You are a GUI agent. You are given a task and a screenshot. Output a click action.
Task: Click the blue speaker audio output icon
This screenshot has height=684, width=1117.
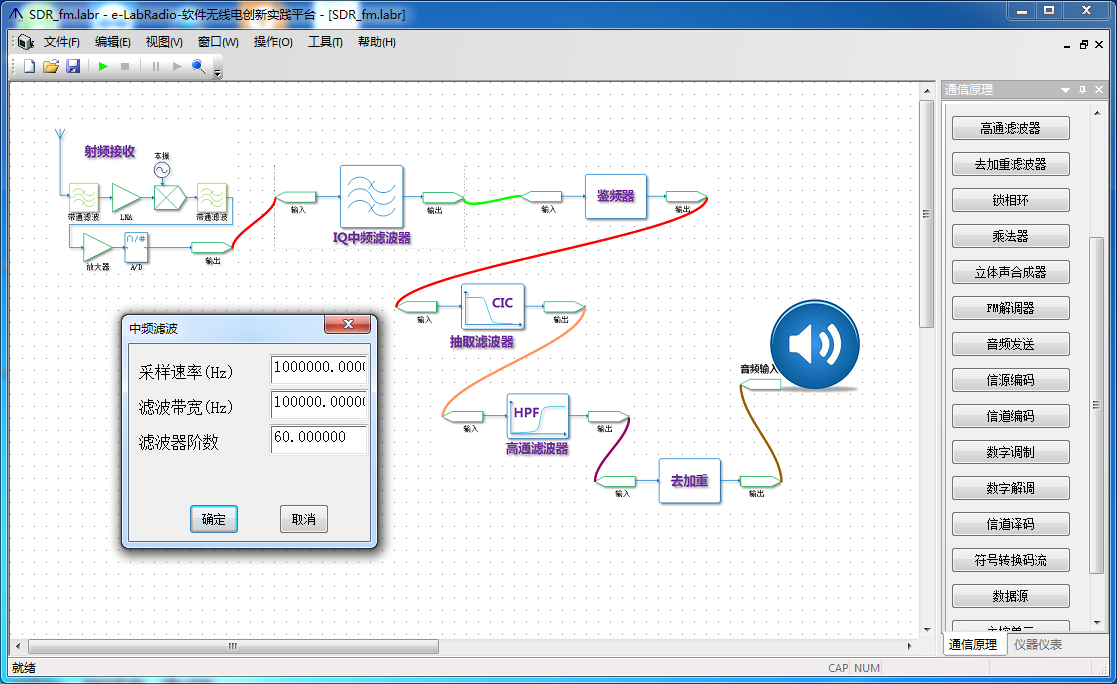coord(814,345)
